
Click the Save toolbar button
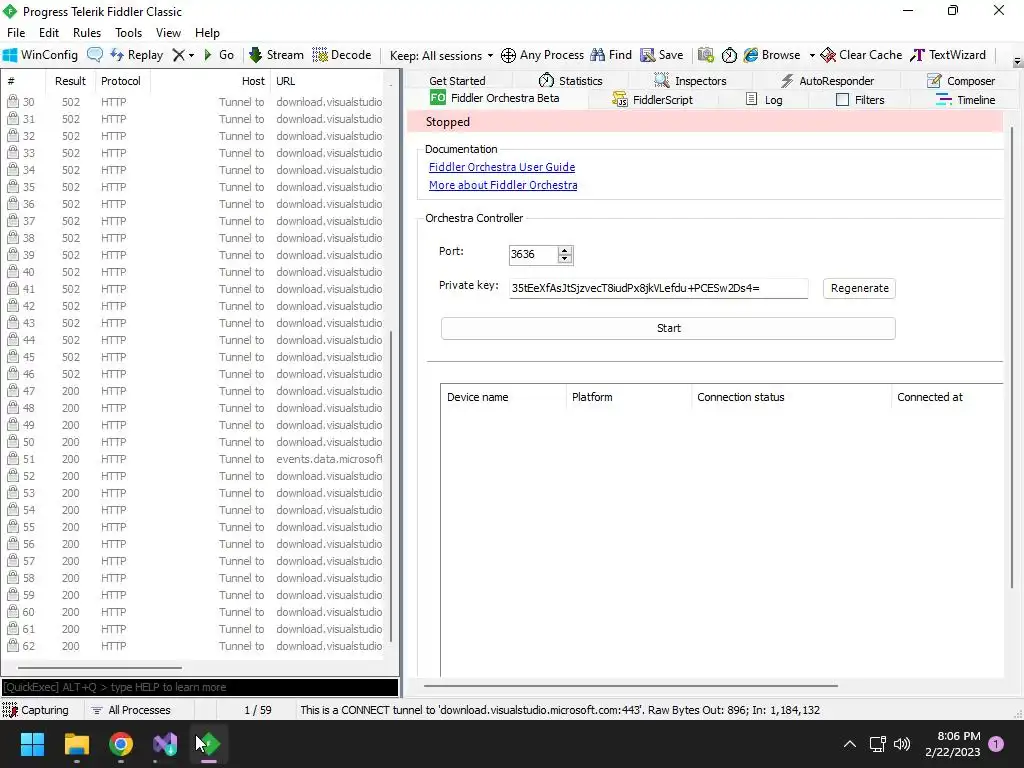[662, 55]
